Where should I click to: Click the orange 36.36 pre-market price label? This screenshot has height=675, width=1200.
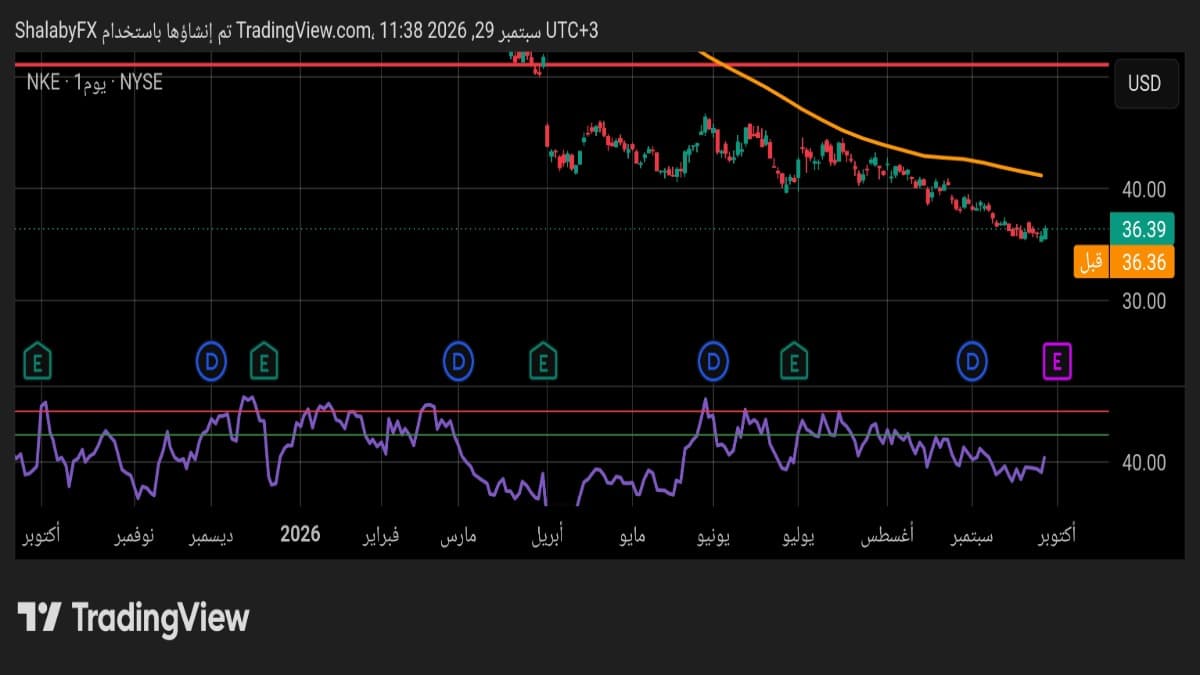[x=1143, y=262]
